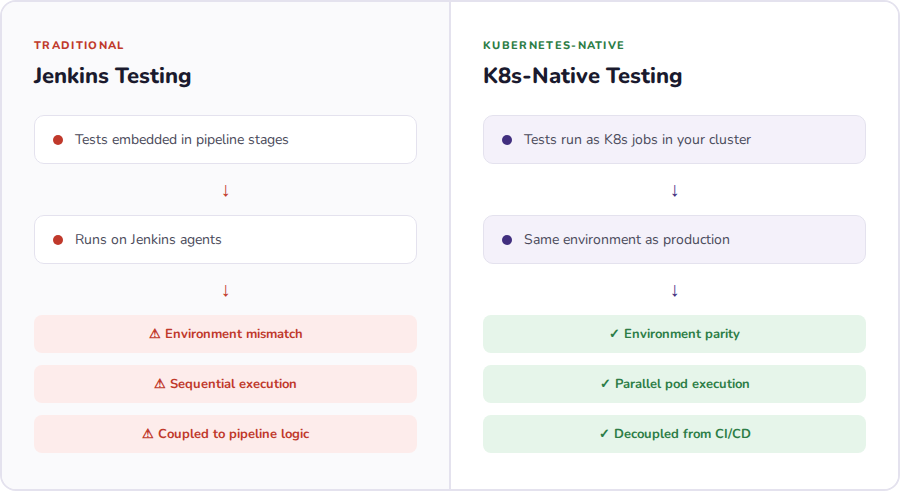Click red dot beside 'Runs on Jenkins agents'

58,240
